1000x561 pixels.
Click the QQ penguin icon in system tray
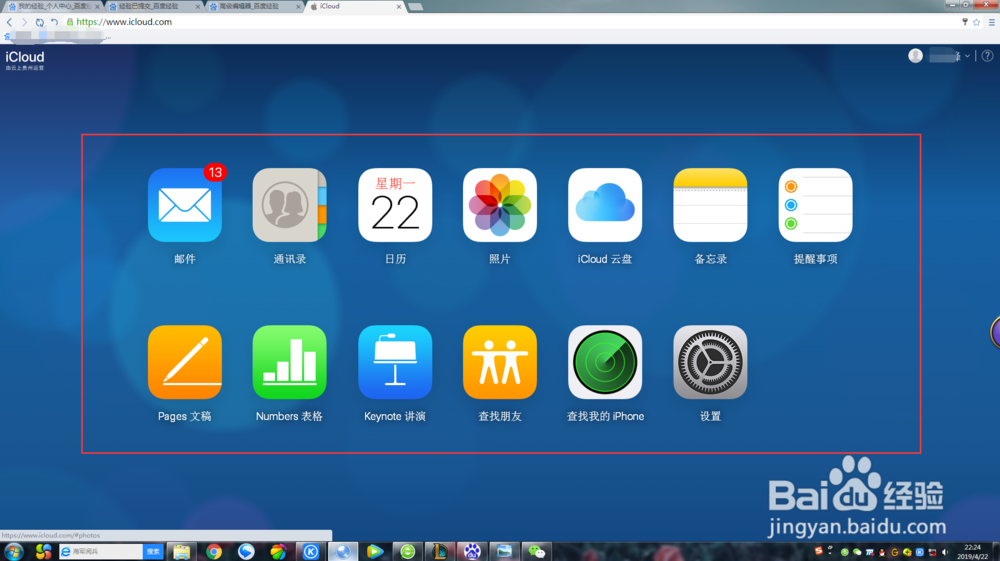(x=882, y=552)
